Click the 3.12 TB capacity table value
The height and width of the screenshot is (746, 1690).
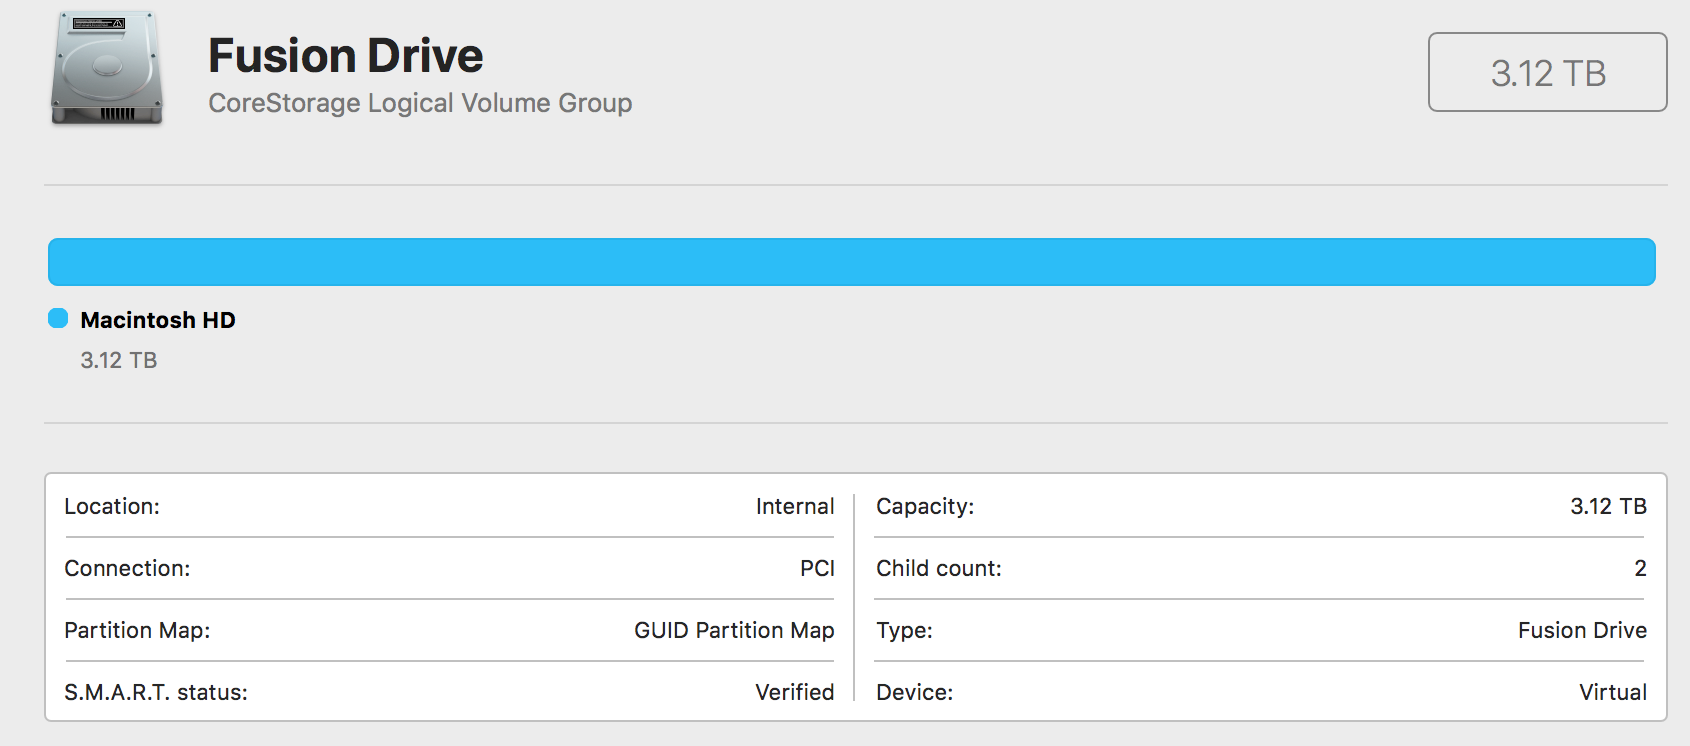point(1608,506)
